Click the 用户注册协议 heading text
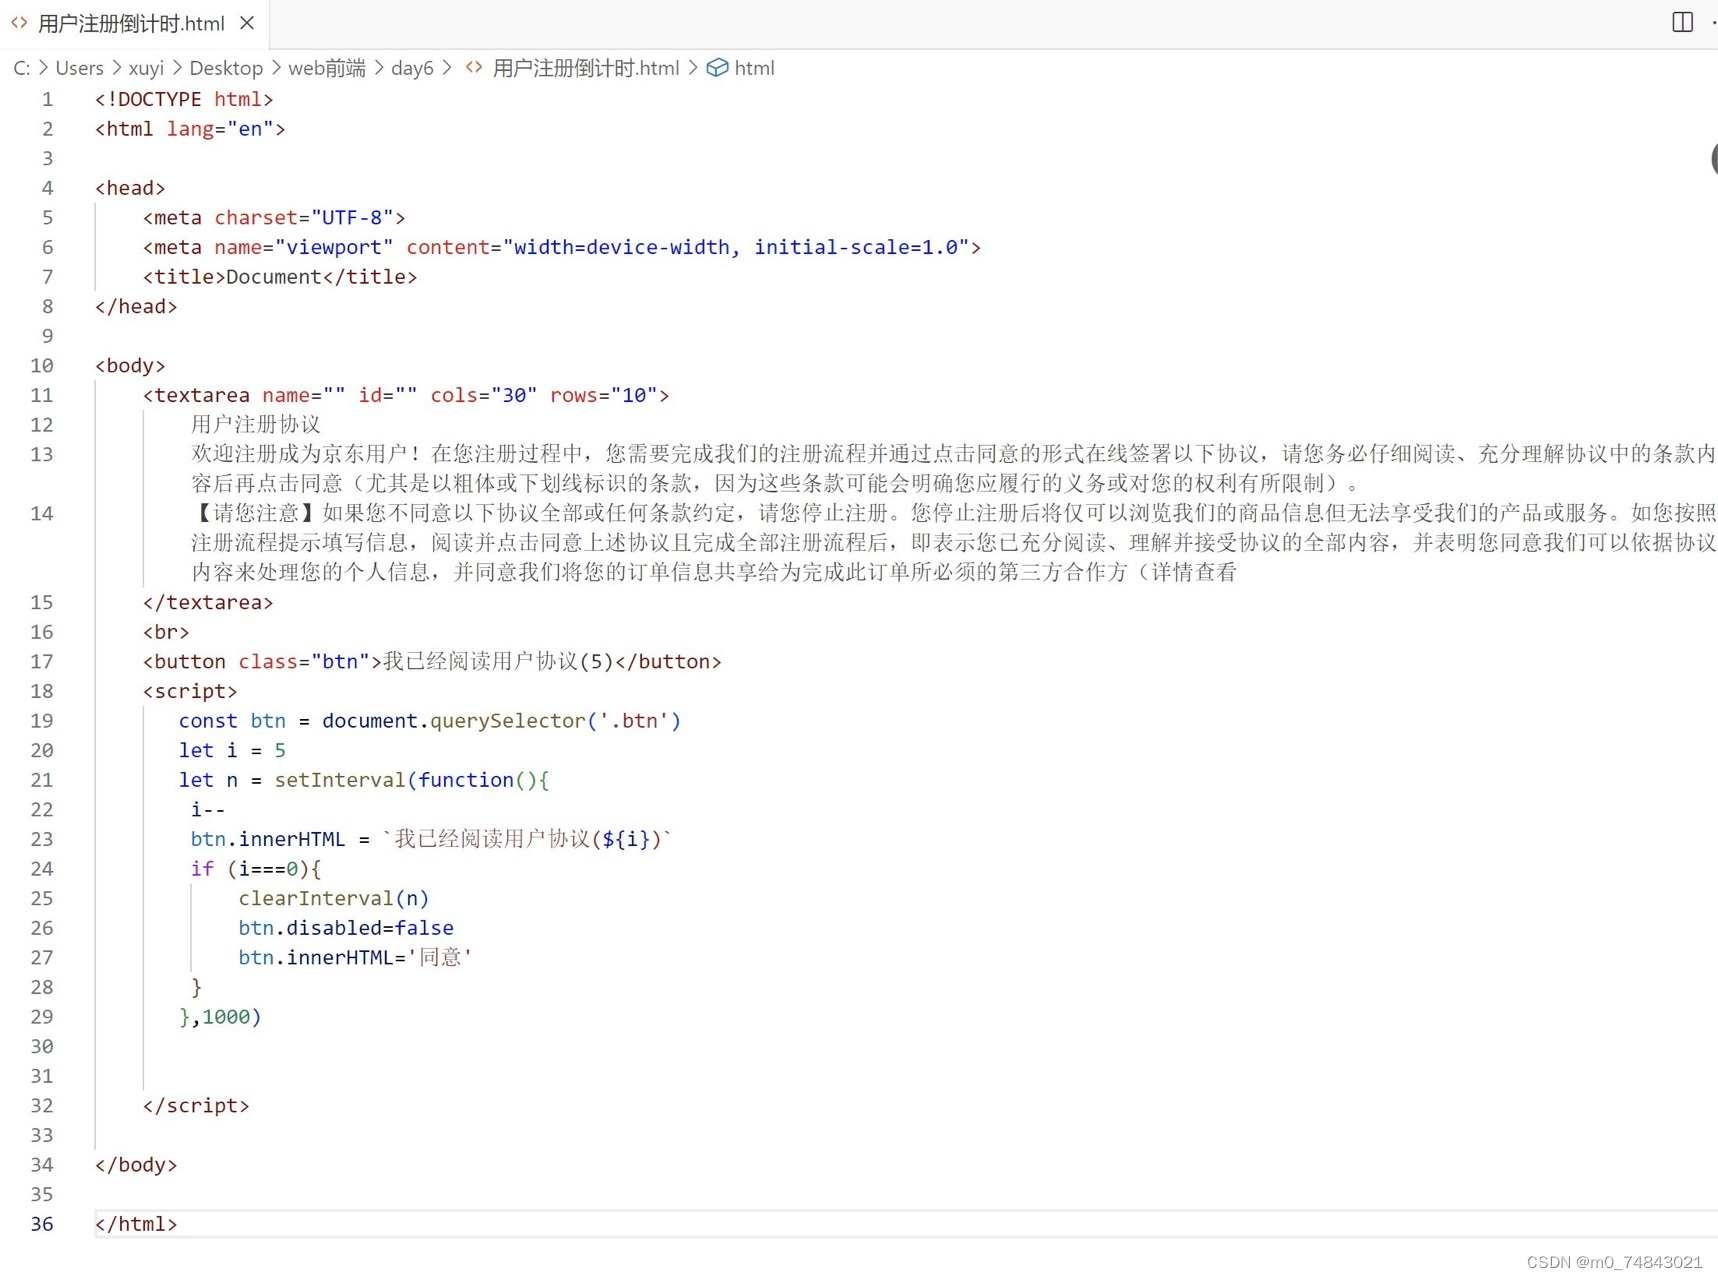 [256, 425]
